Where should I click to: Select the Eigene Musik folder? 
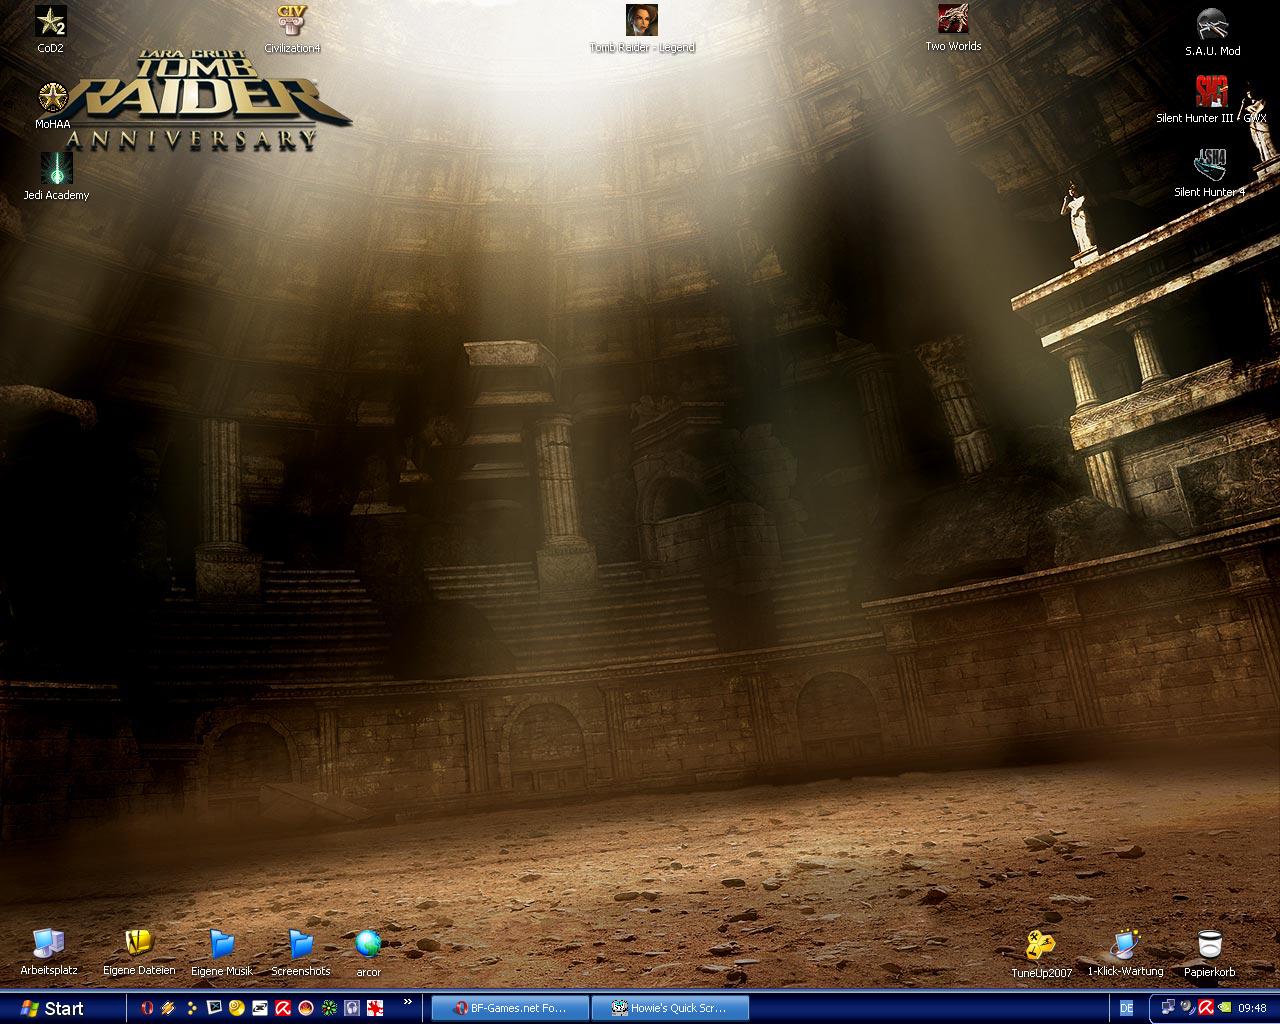coord(222,952)
